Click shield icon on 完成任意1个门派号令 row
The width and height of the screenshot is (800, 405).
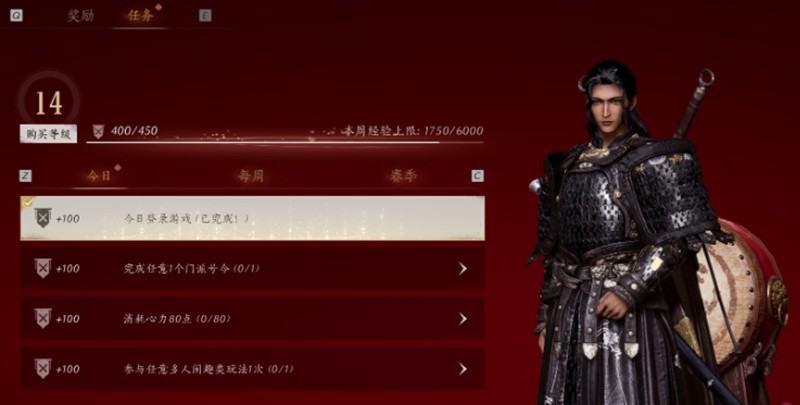point(43,268)
